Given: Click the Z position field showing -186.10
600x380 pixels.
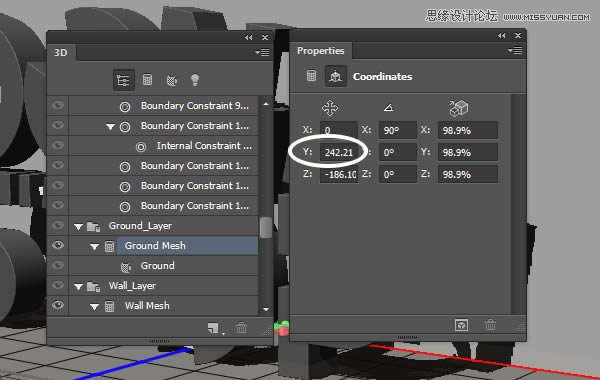Looking at the screenshot, I should tap(339, 174).
